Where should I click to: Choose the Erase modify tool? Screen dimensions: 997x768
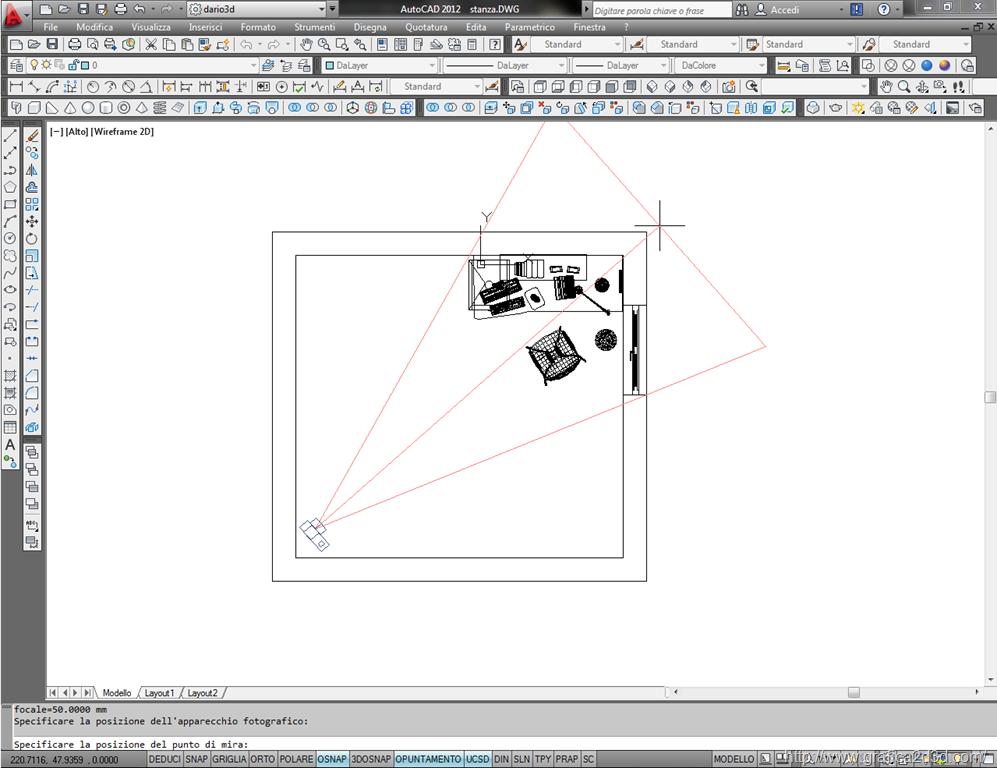coord(32,135)
